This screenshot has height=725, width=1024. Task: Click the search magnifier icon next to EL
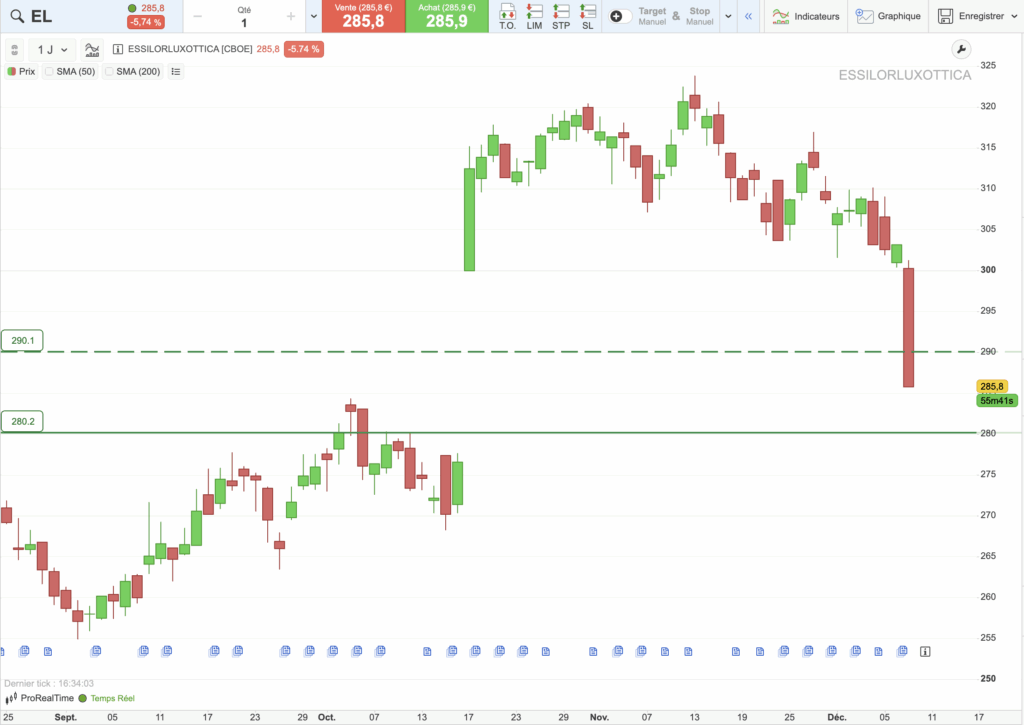[x=15, y=16]
